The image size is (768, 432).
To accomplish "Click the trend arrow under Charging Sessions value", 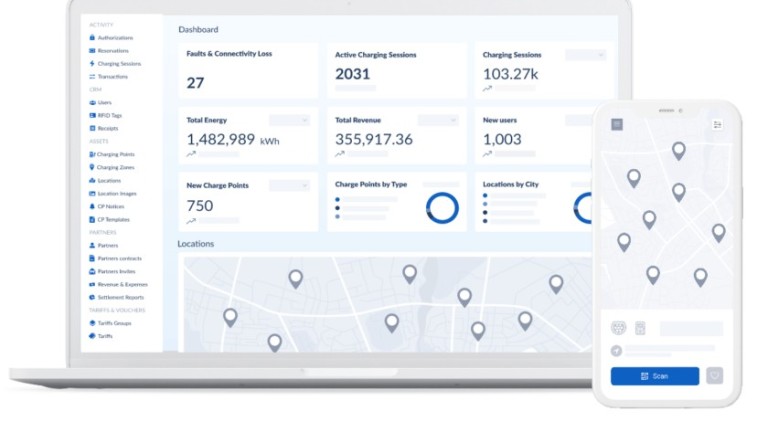I will (488, 88).
